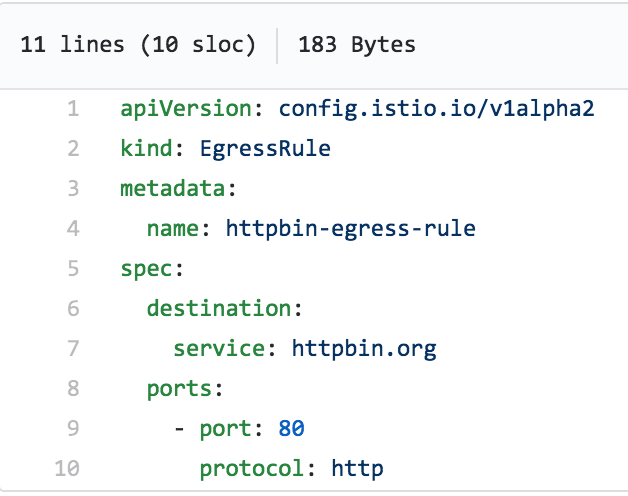Click line number 7 for the service line
Screen dimensions: 628x496
point(72,349)
